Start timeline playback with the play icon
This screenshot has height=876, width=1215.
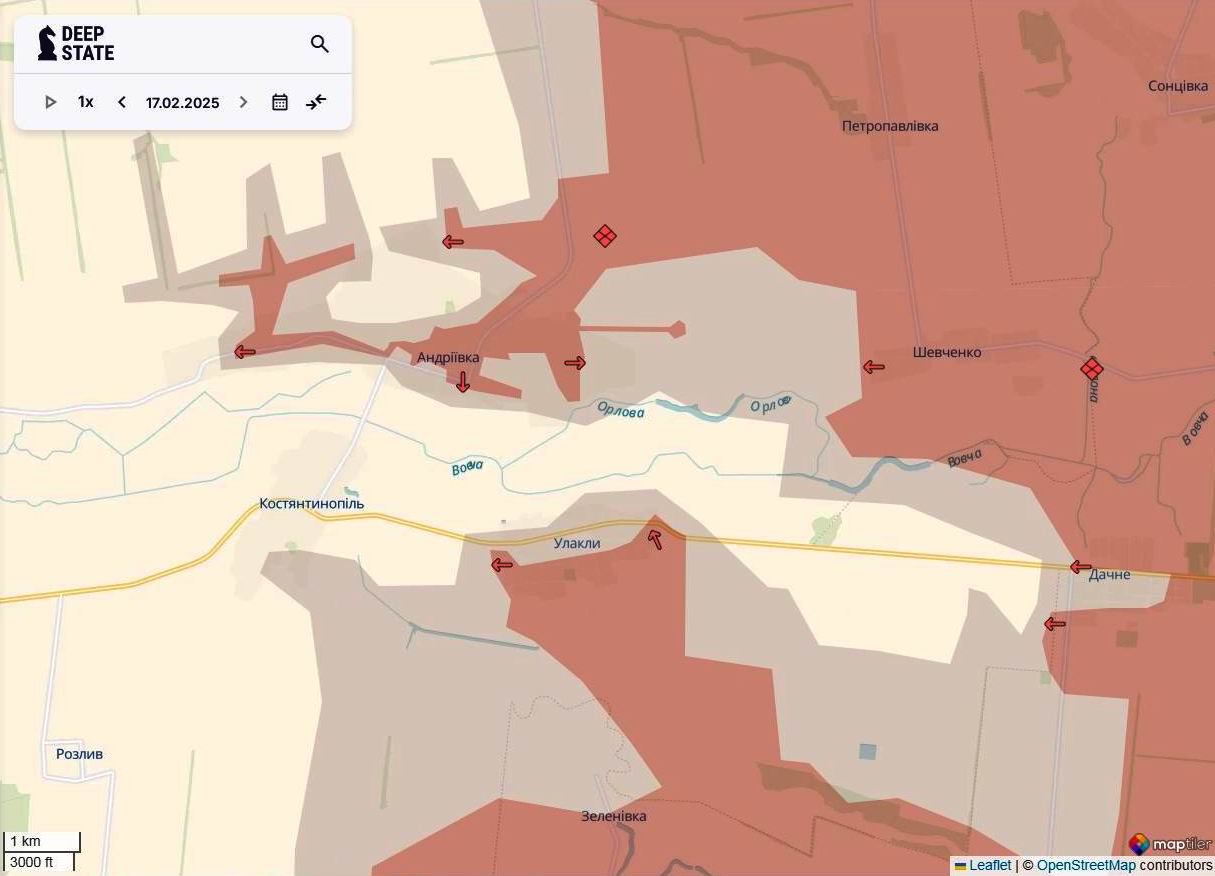click(50, 101)
